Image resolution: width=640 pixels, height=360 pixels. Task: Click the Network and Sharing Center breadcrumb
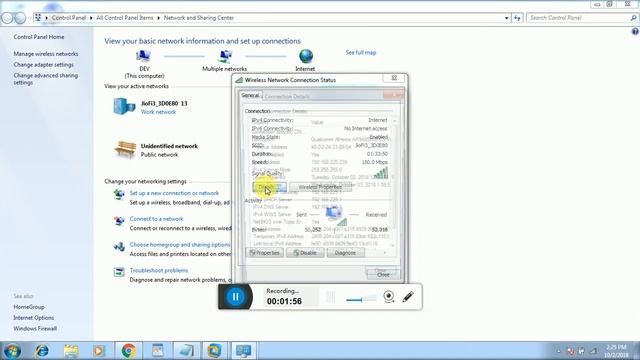point(199,18)
